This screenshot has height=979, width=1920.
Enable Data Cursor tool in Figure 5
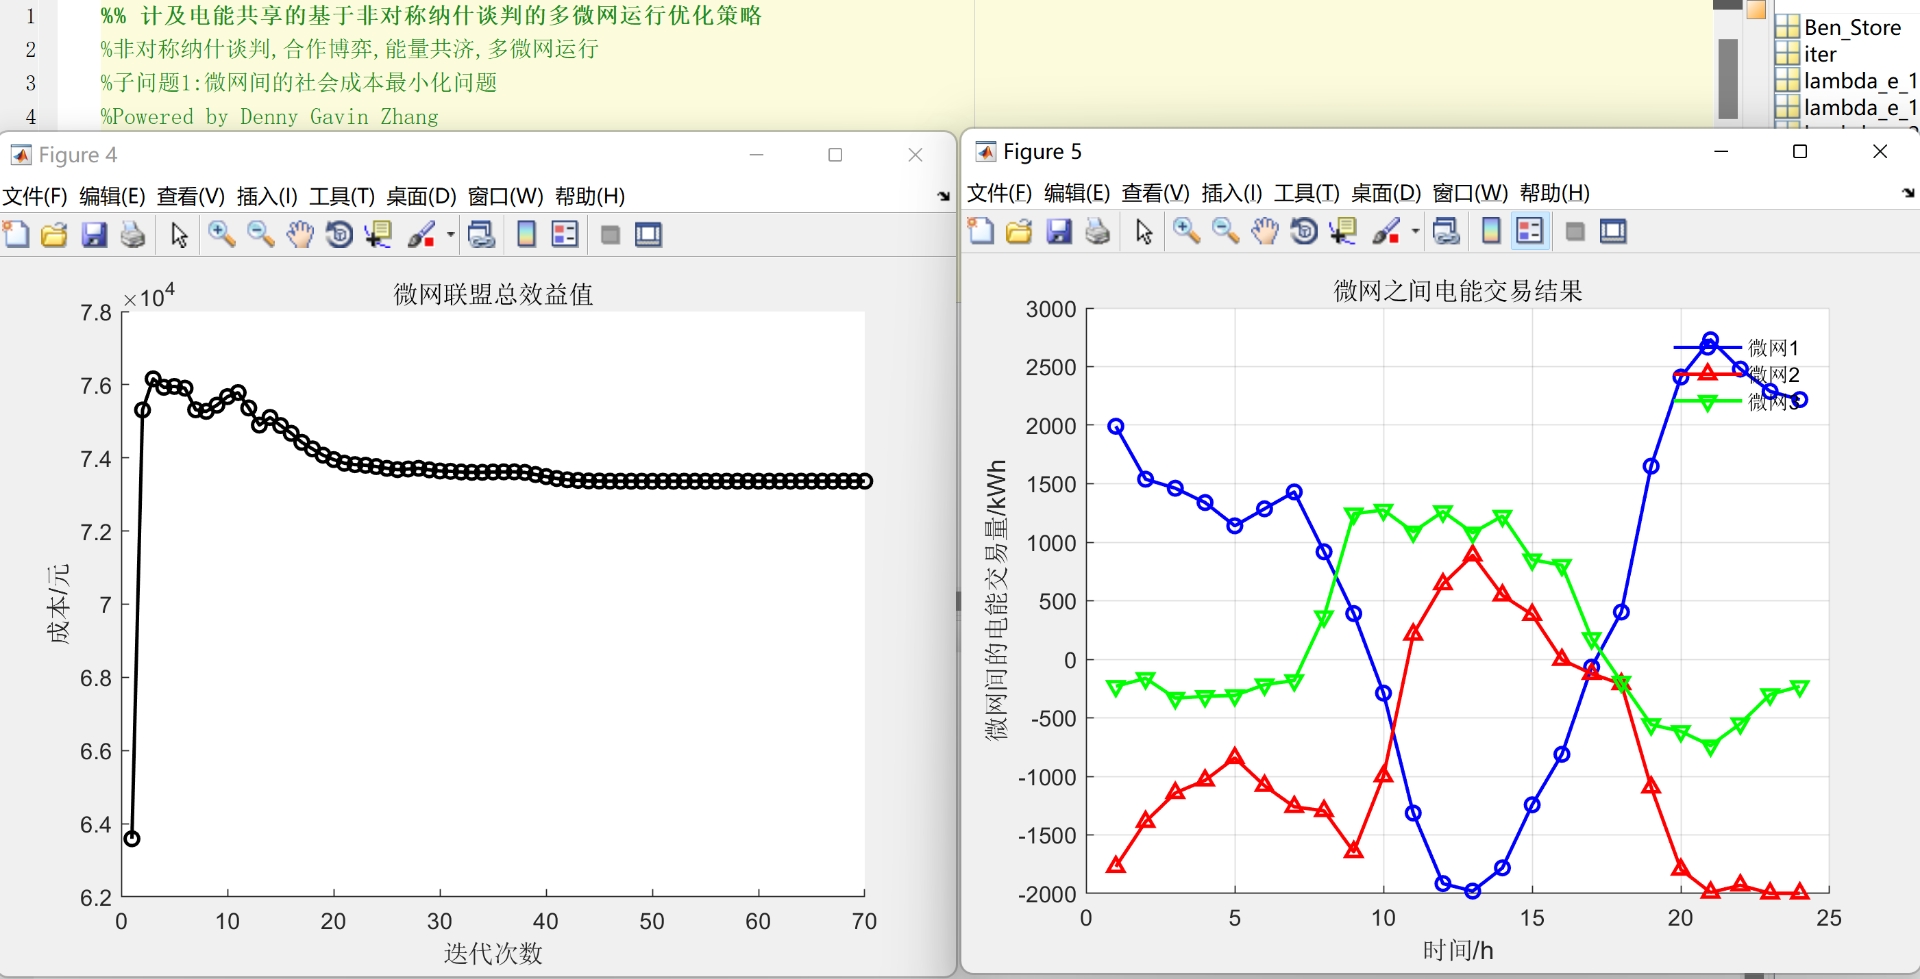[x=1343, y=231]
